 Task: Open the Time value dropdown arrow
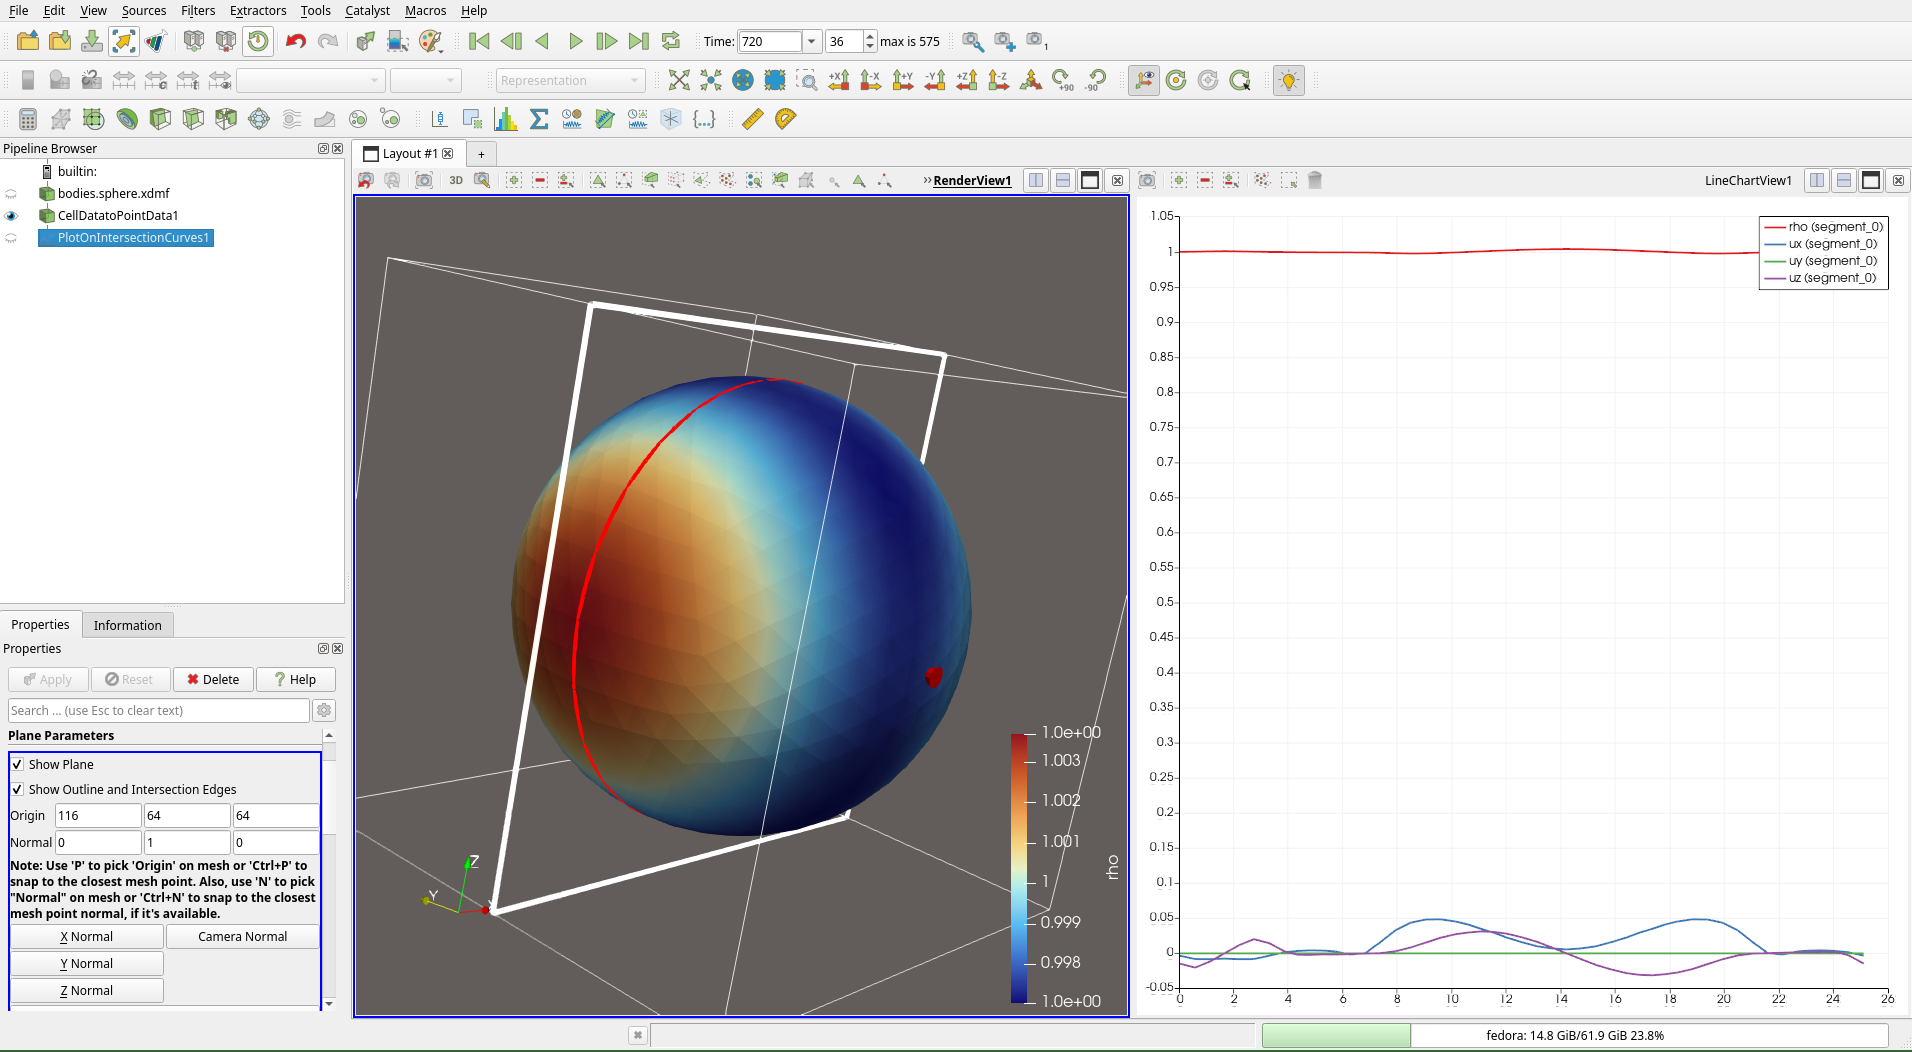click(x=812, y=41)
